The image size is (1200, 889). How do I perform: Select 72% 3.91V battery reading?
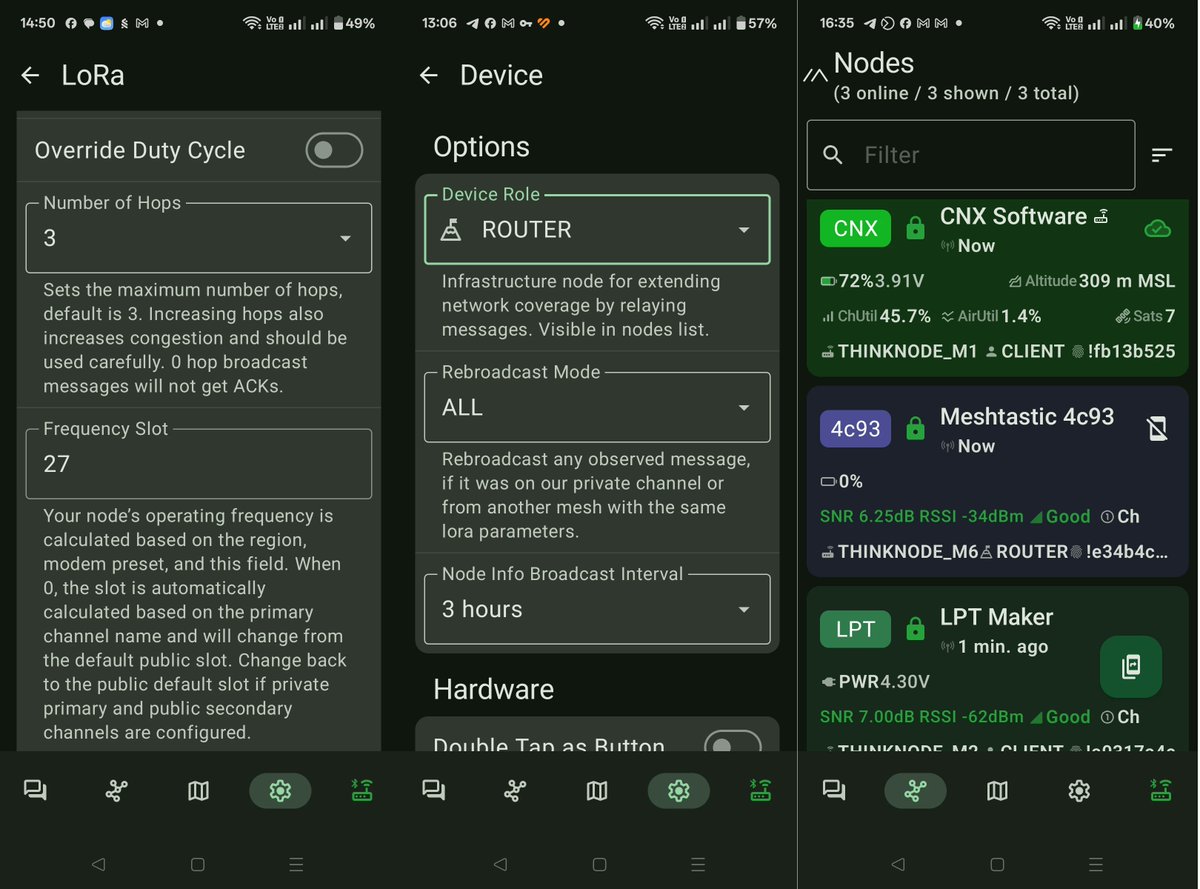click(872, 281)
